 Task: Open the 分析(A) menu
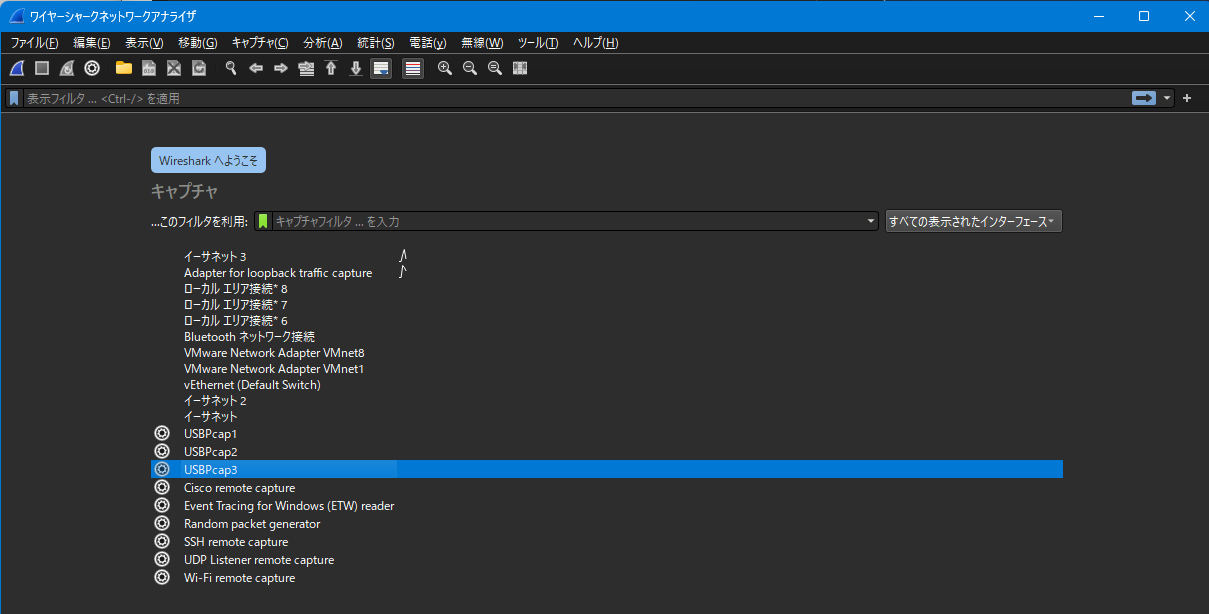[322, 43]
